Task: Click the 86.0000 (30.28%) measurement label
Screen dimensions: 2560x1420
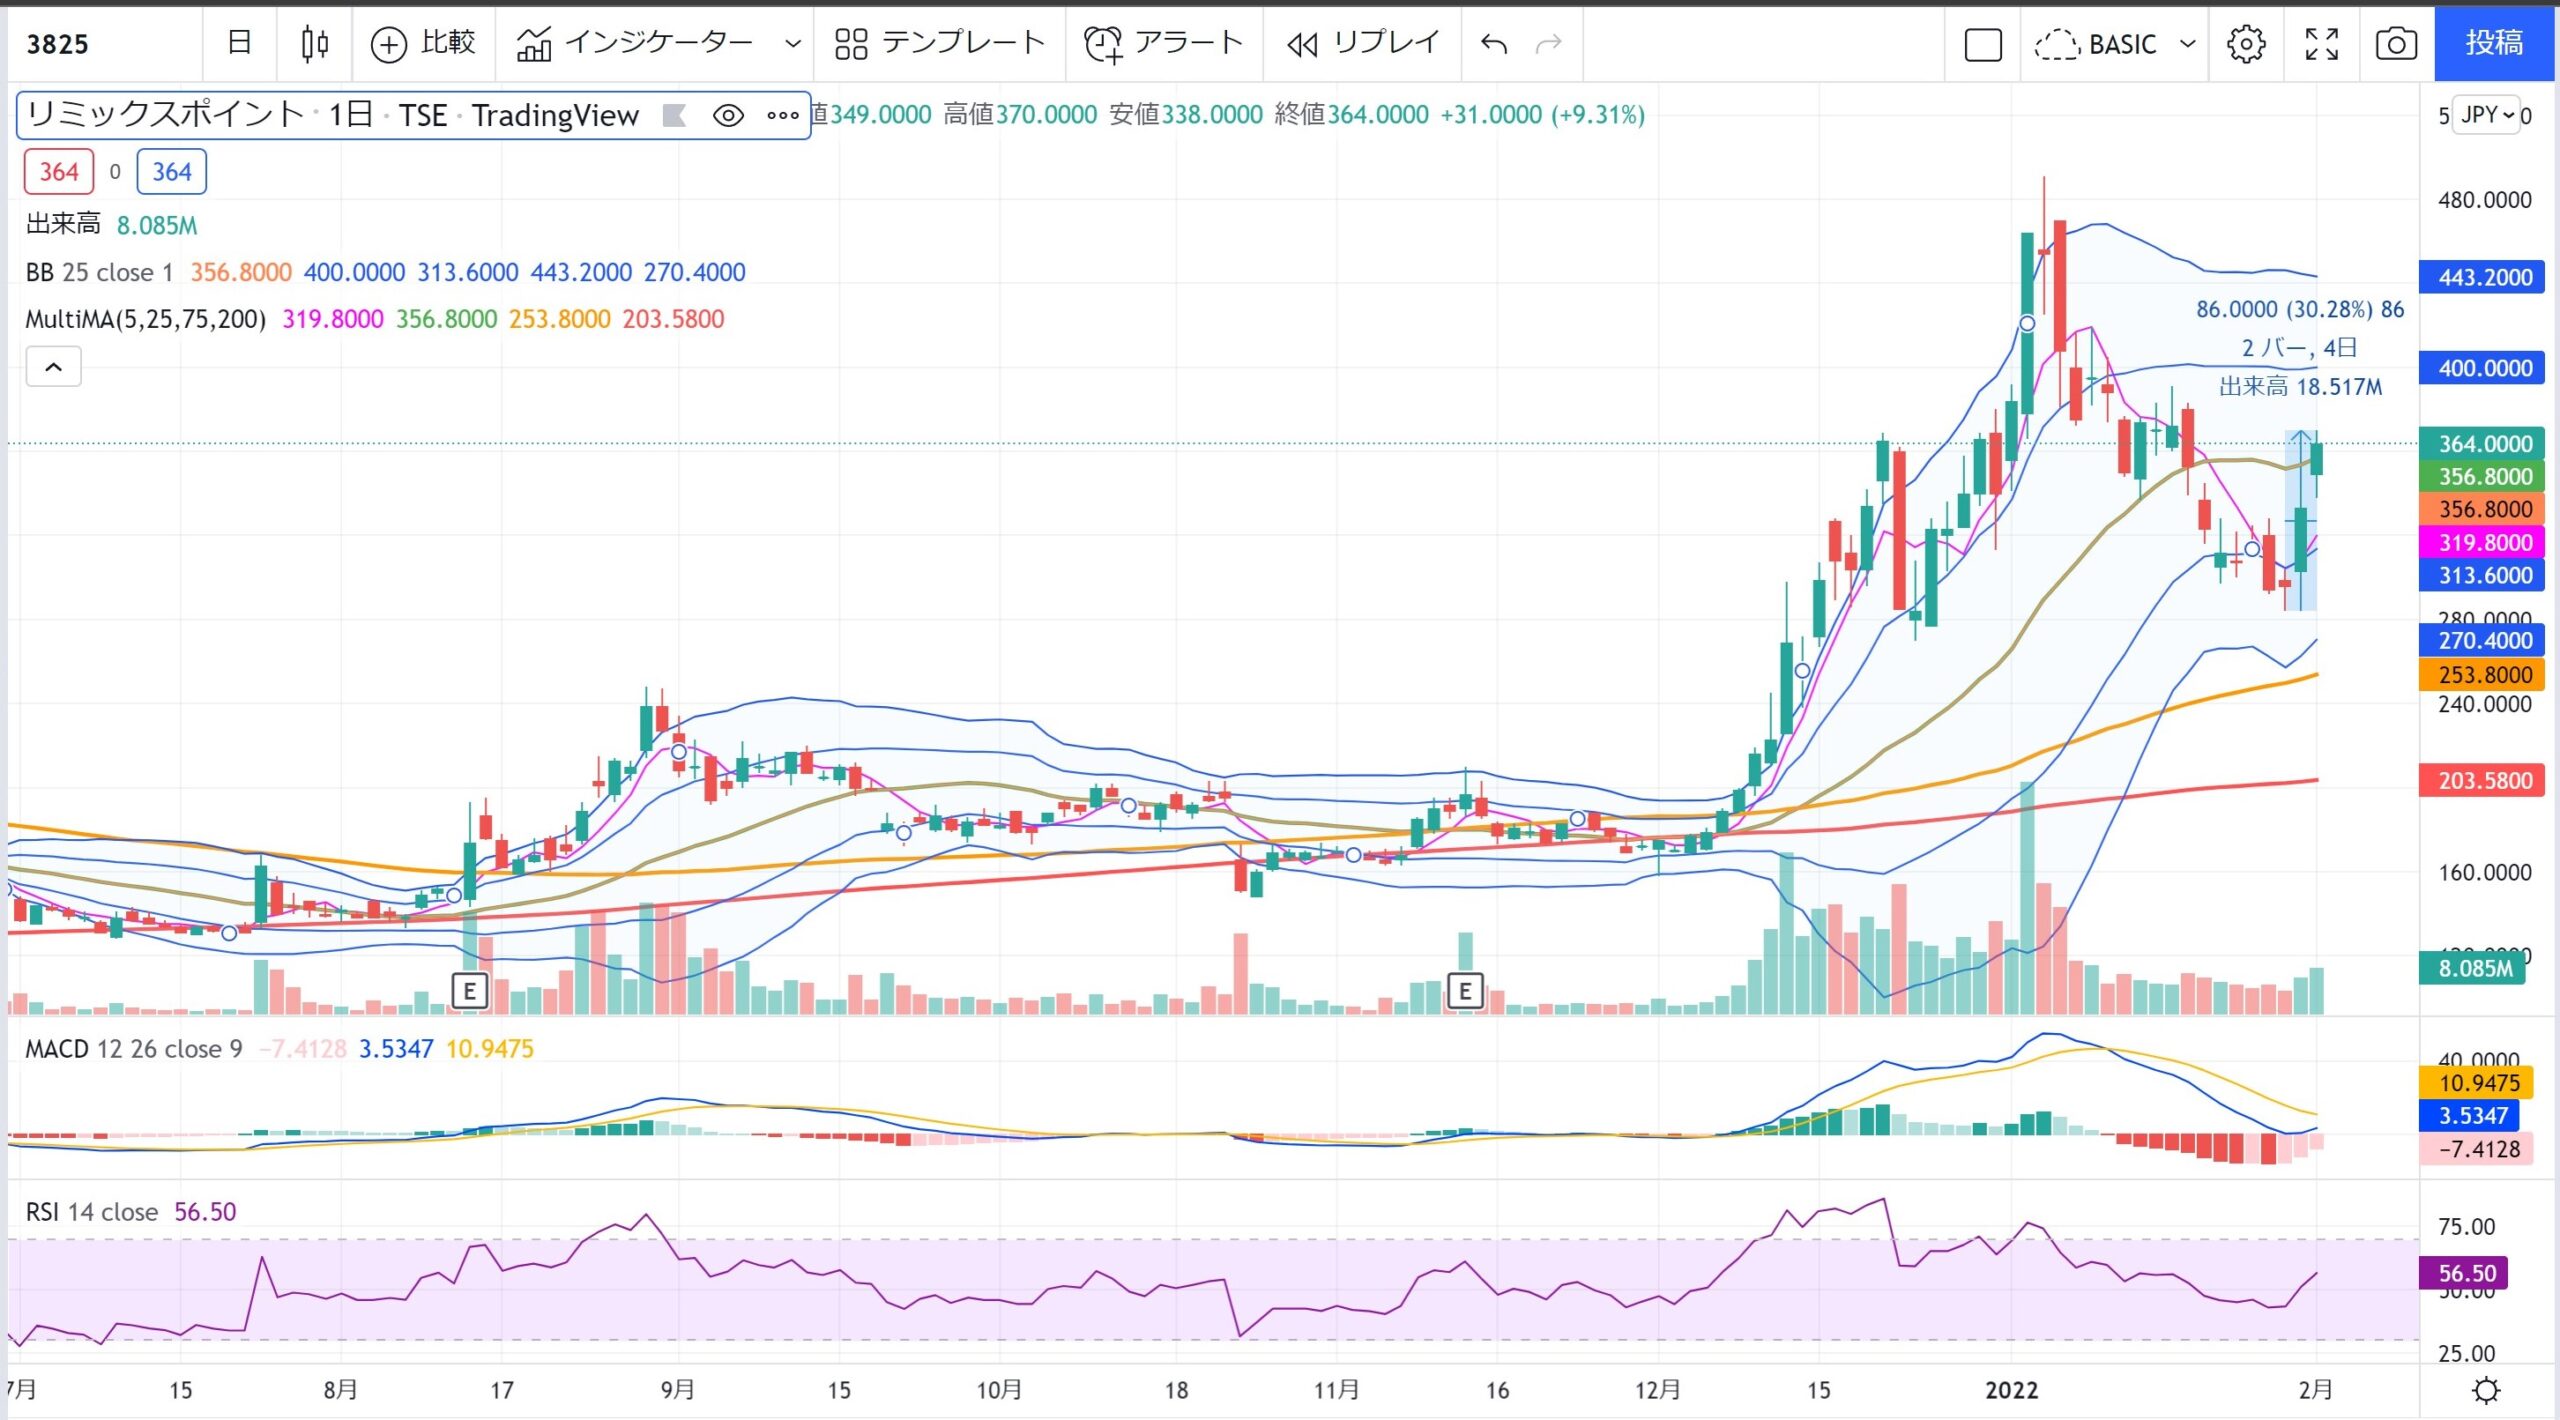Action: point(2300,310)
